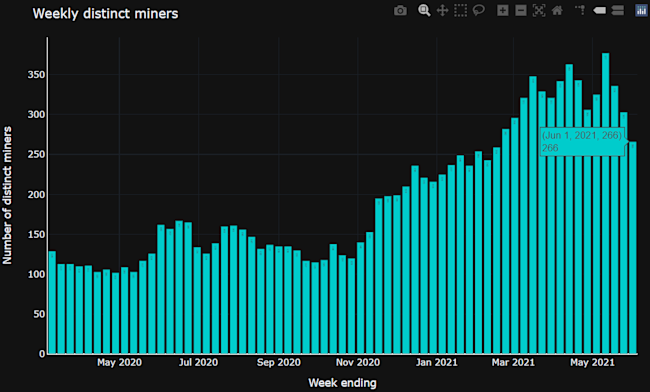Click the '250' y-axis tick label
Image resolution: width=650 pixels, height=392 pixels.
(x=36, y=155)
